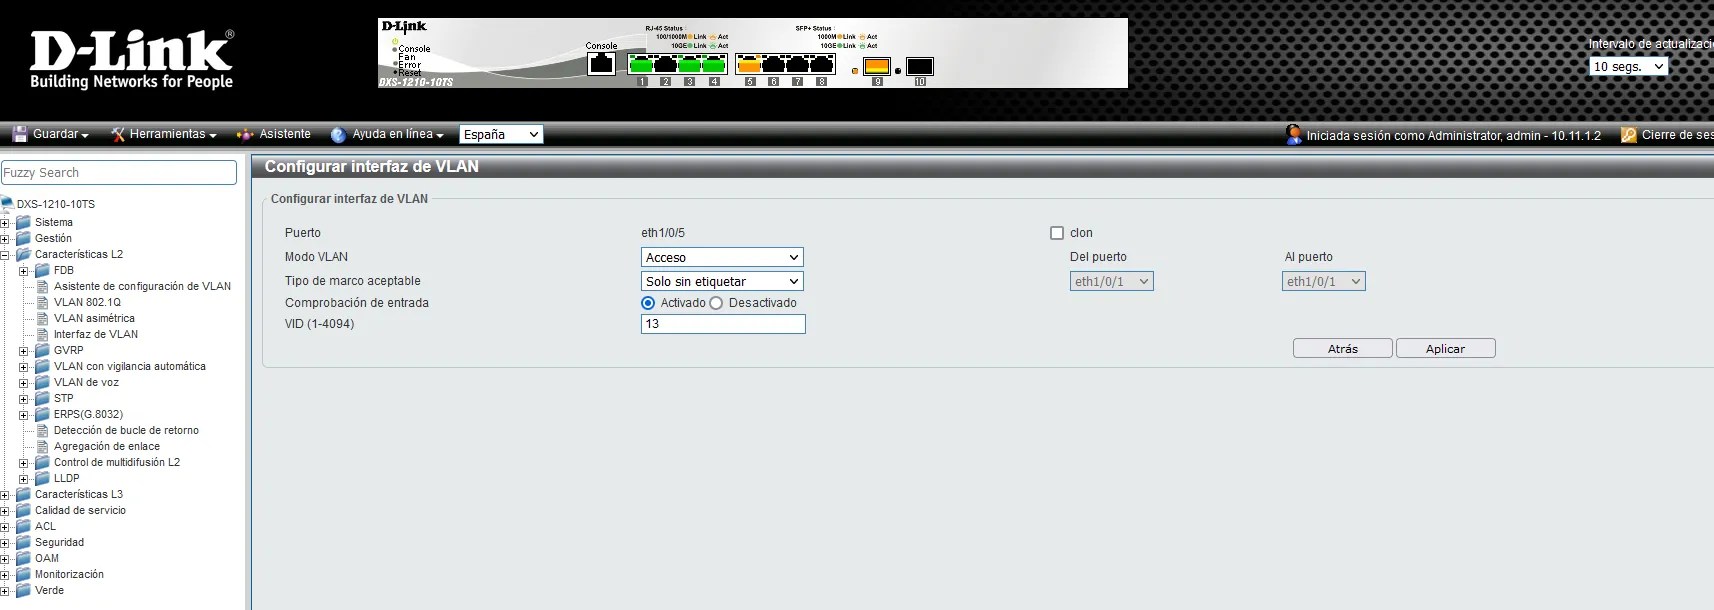Select port 2 on the switch panel

click(665, 65)
